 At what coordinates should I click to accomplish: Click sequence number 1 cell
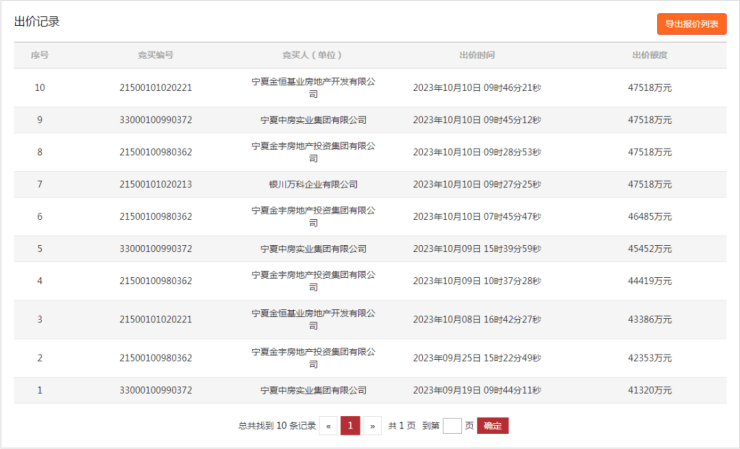pos(40,390)
